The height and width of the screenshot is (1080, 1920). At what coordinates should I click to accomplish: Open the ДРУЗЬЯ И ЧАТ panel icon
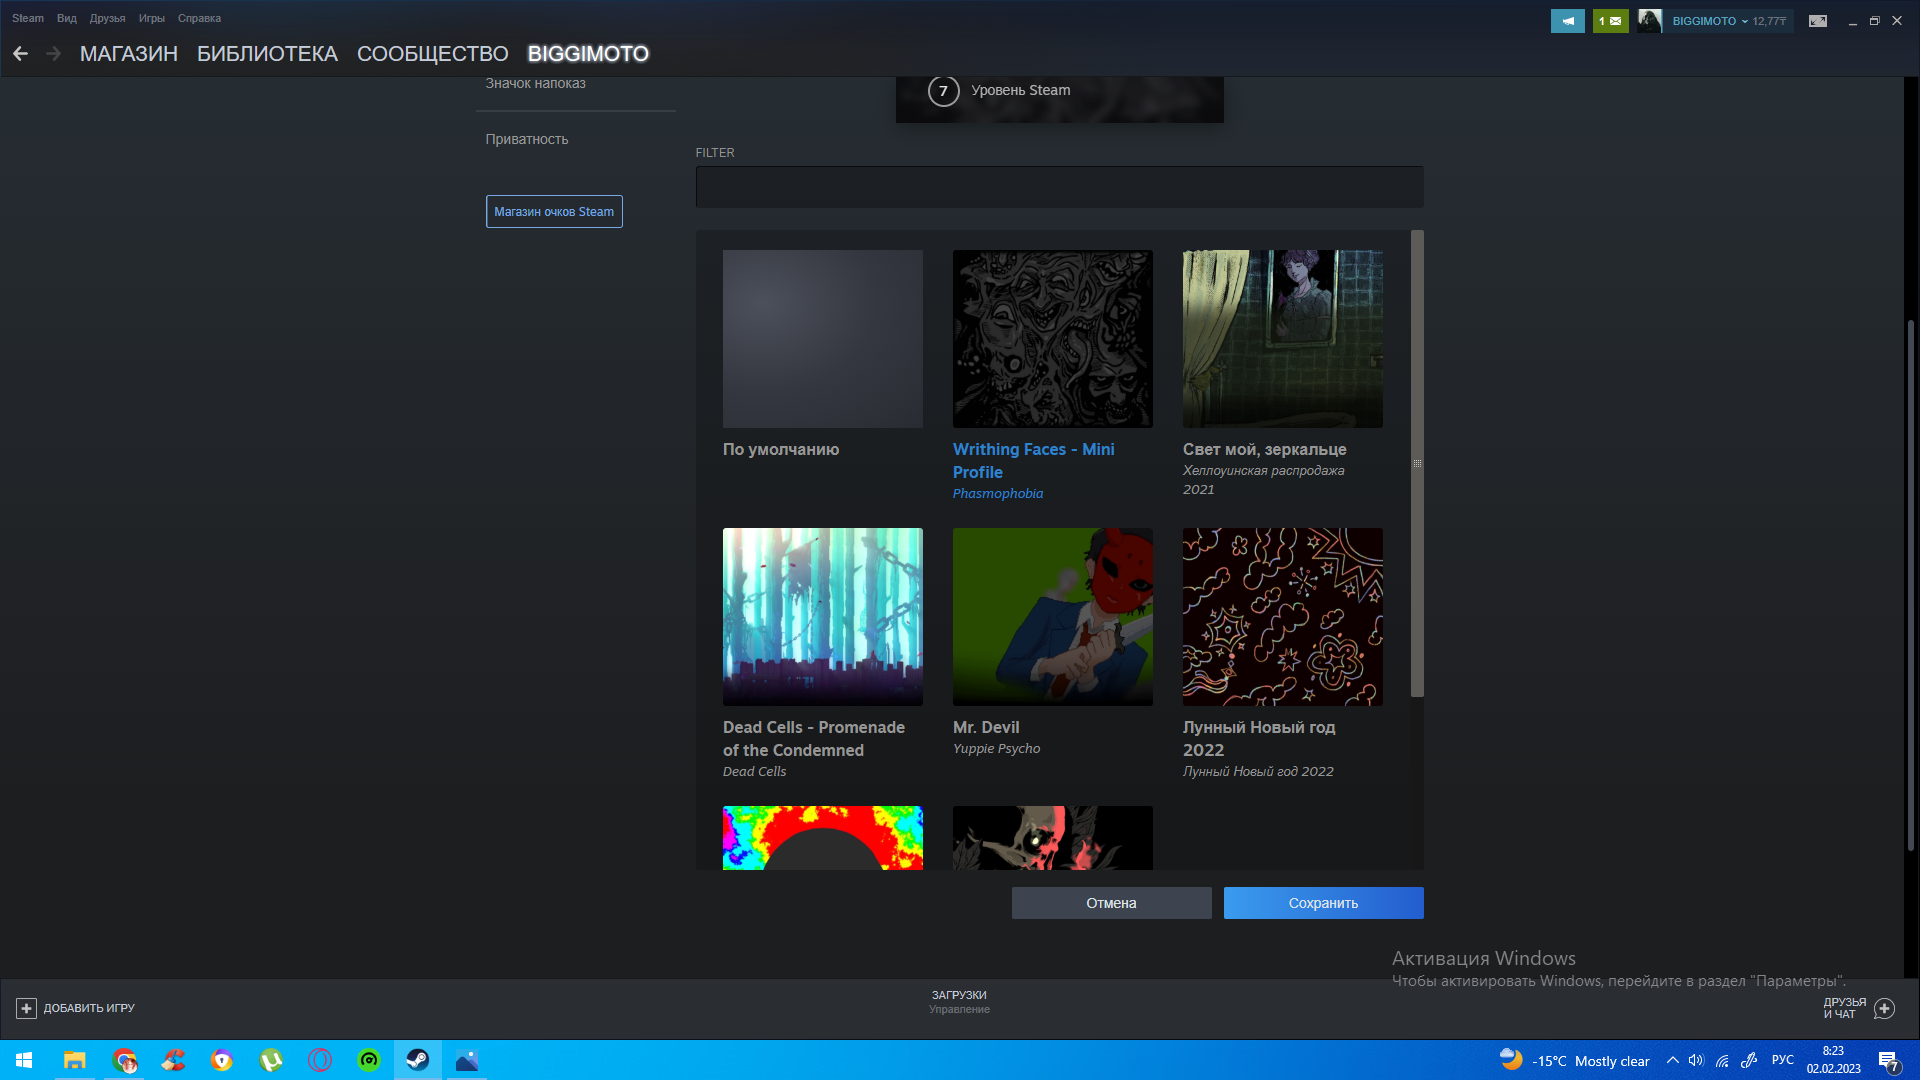point(1884,1008)
